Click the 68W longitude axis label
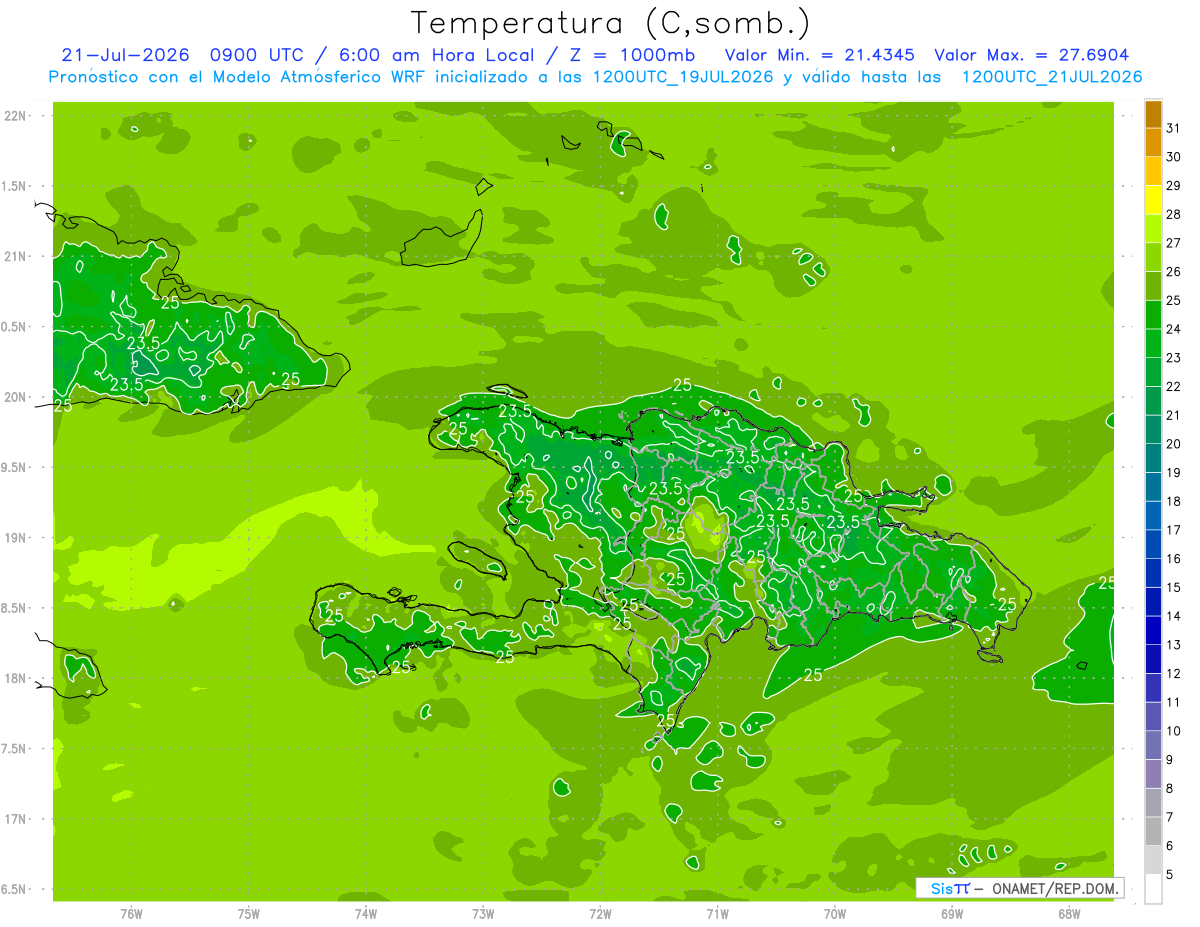 (x=1069, y=915)
